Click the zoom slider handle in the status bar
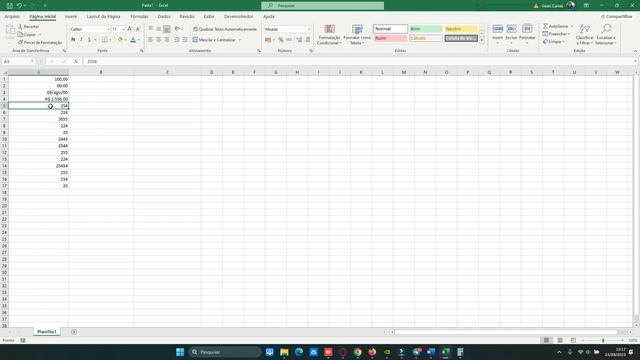The height and width of the screenshot is (360, 640). 603,340
